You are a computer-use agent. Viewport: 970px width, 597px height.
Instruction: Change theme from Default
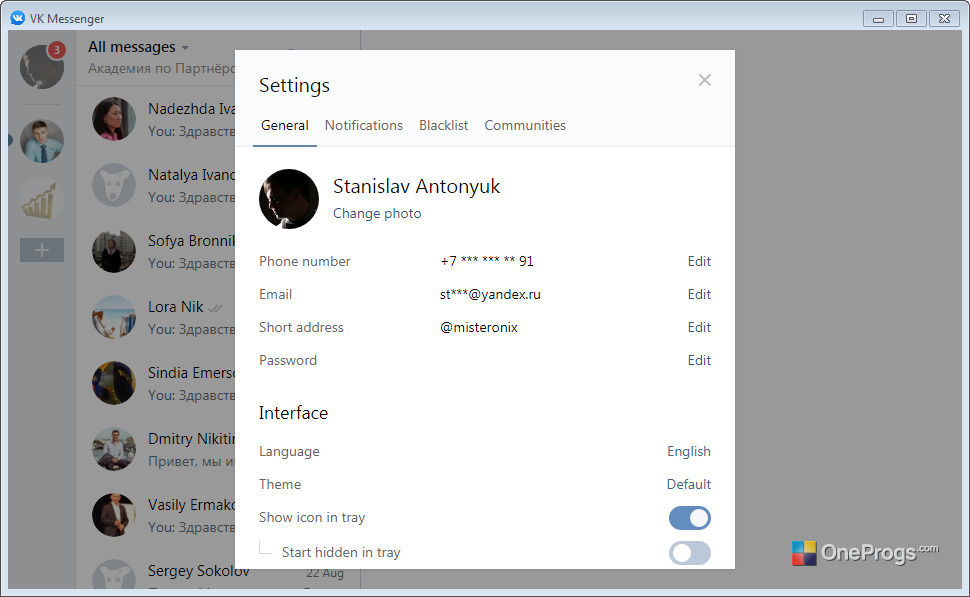coord(689,484)
